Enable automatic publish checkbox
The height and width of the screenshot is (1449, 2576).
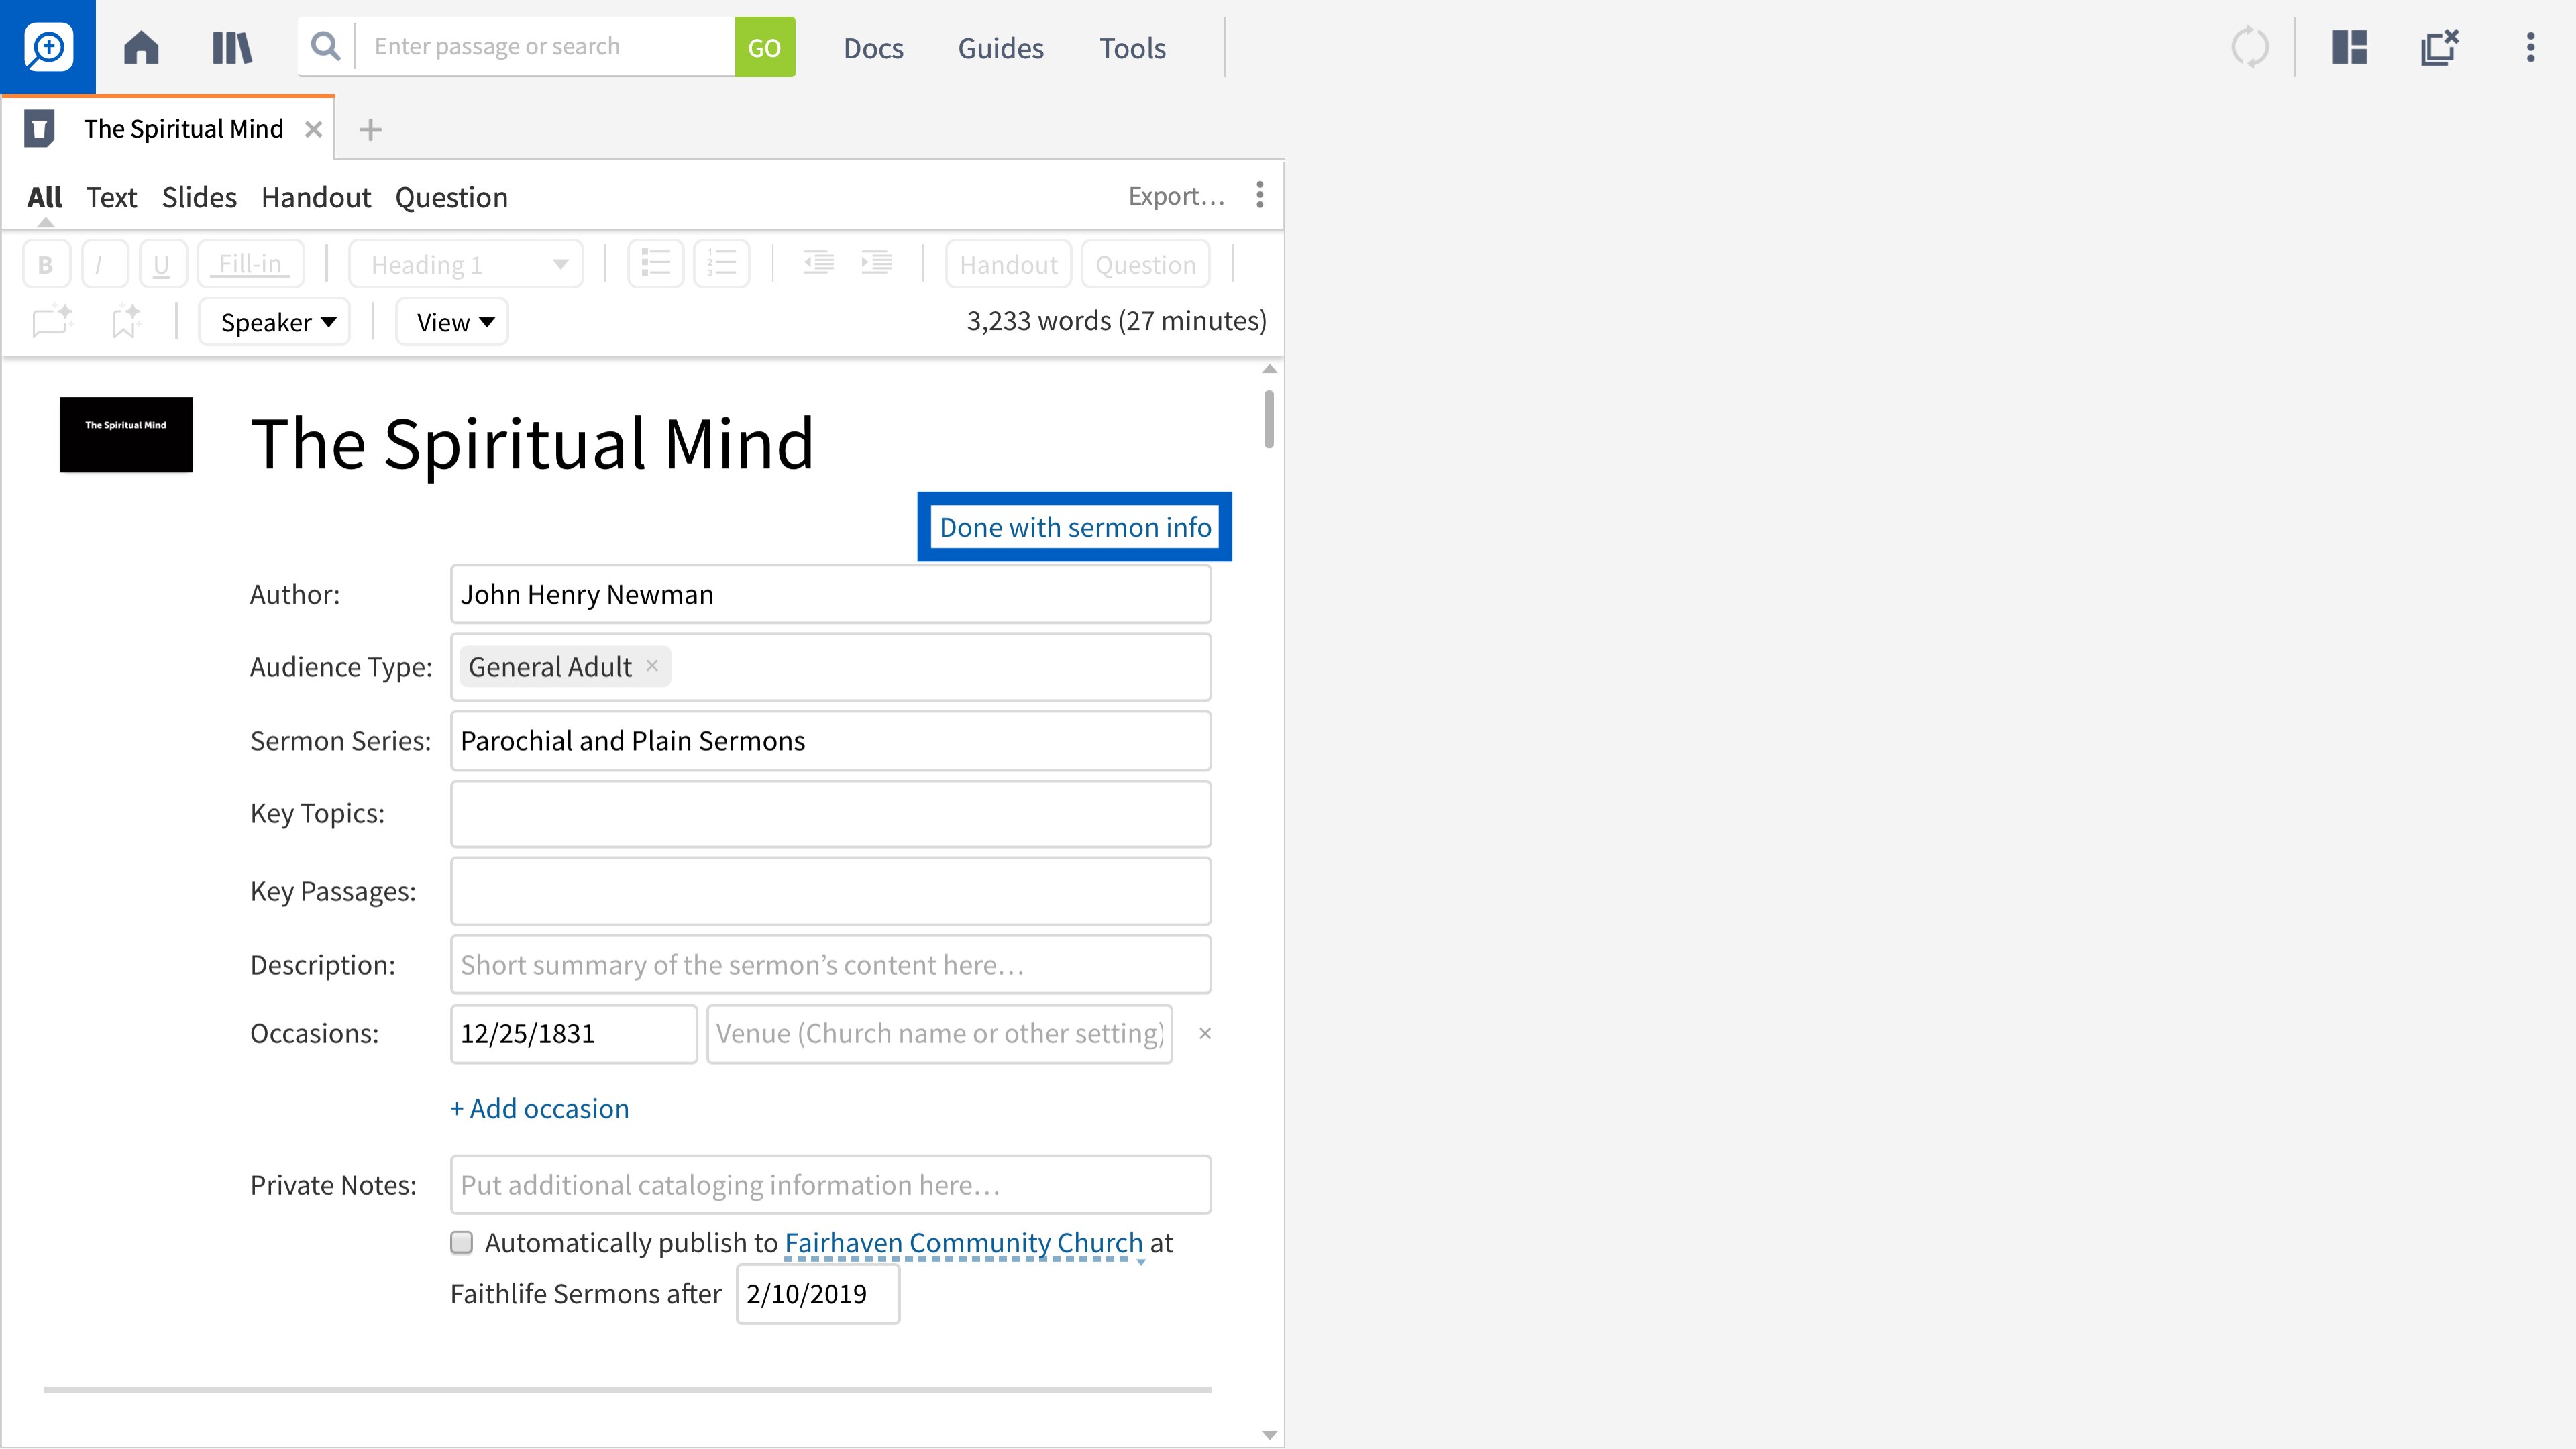461,1243
